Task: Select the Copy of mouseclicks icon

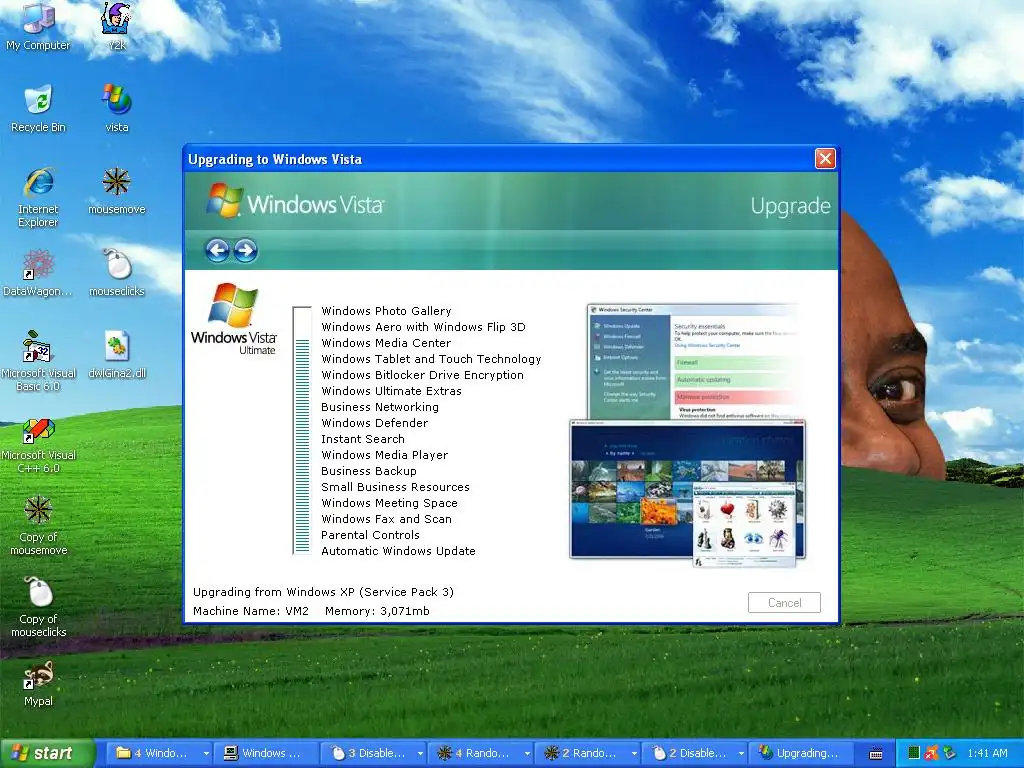Action: (38, 607)
